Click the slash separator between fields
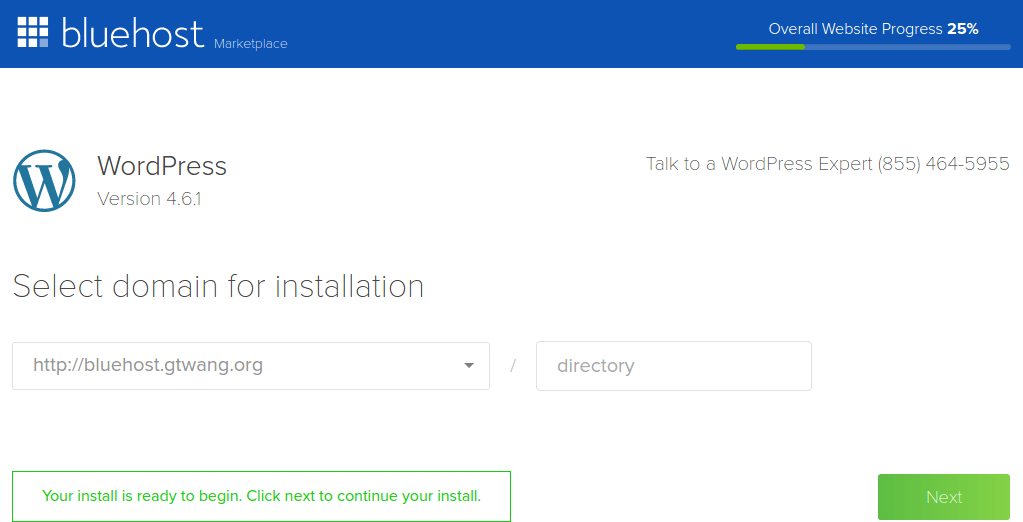This screenshot has width=1023, height=522. pyautogui.click(x=513, y=366)
